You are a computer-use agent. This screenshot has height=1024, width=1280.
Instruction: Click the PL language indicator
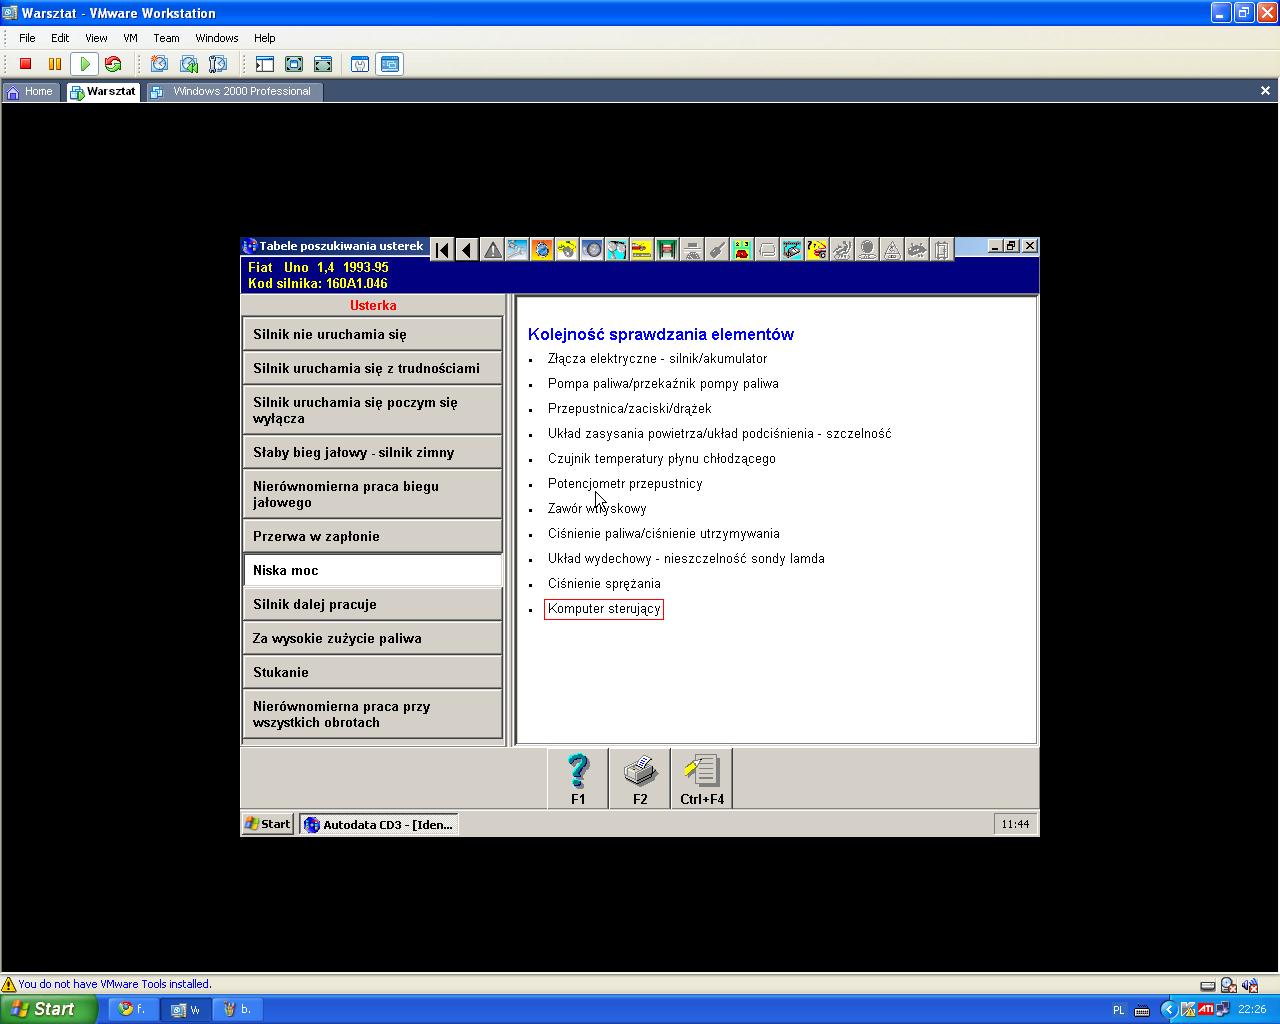coord(1118,1010)
